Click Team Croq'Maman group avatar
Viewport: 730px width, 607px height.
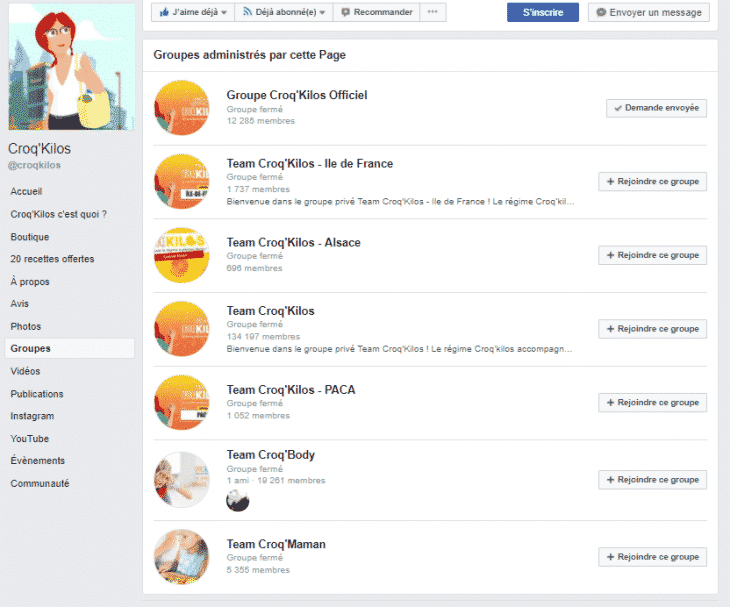point(182,557)
